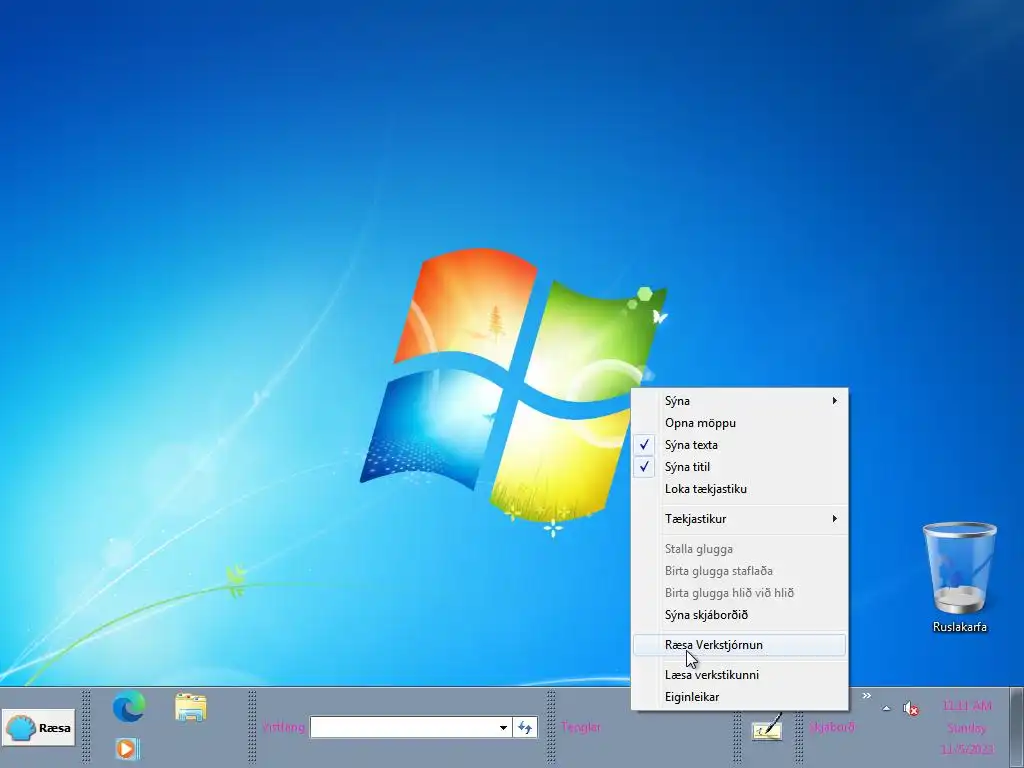Viewport: 1024px width, 768px height.
Task: Click Show desktop button at taskbar end
Action: pos(1016,728)
